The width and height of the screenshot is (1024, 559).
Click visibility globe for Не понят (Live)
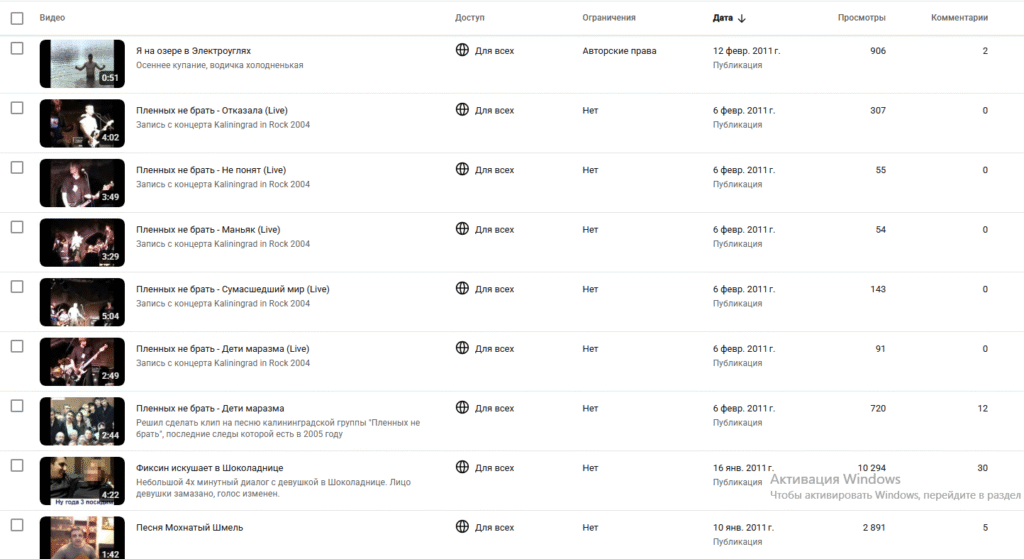[x=462, y=168]
